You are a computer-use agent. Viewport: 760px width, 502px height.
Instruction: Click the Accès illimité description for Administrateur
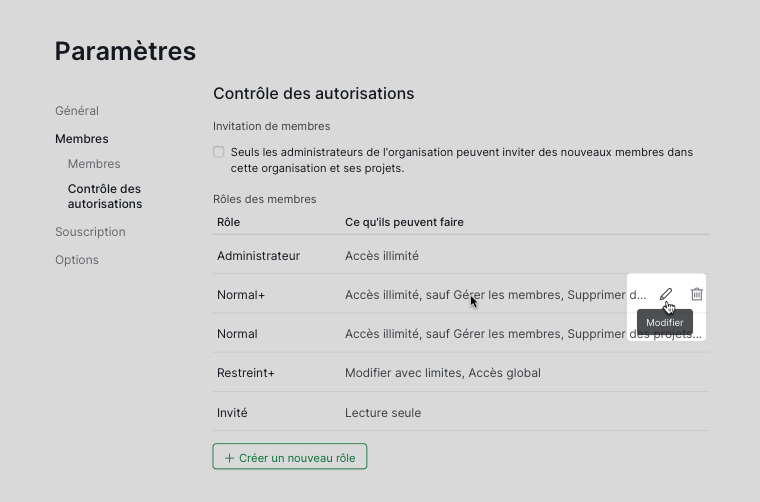[382, 256]
